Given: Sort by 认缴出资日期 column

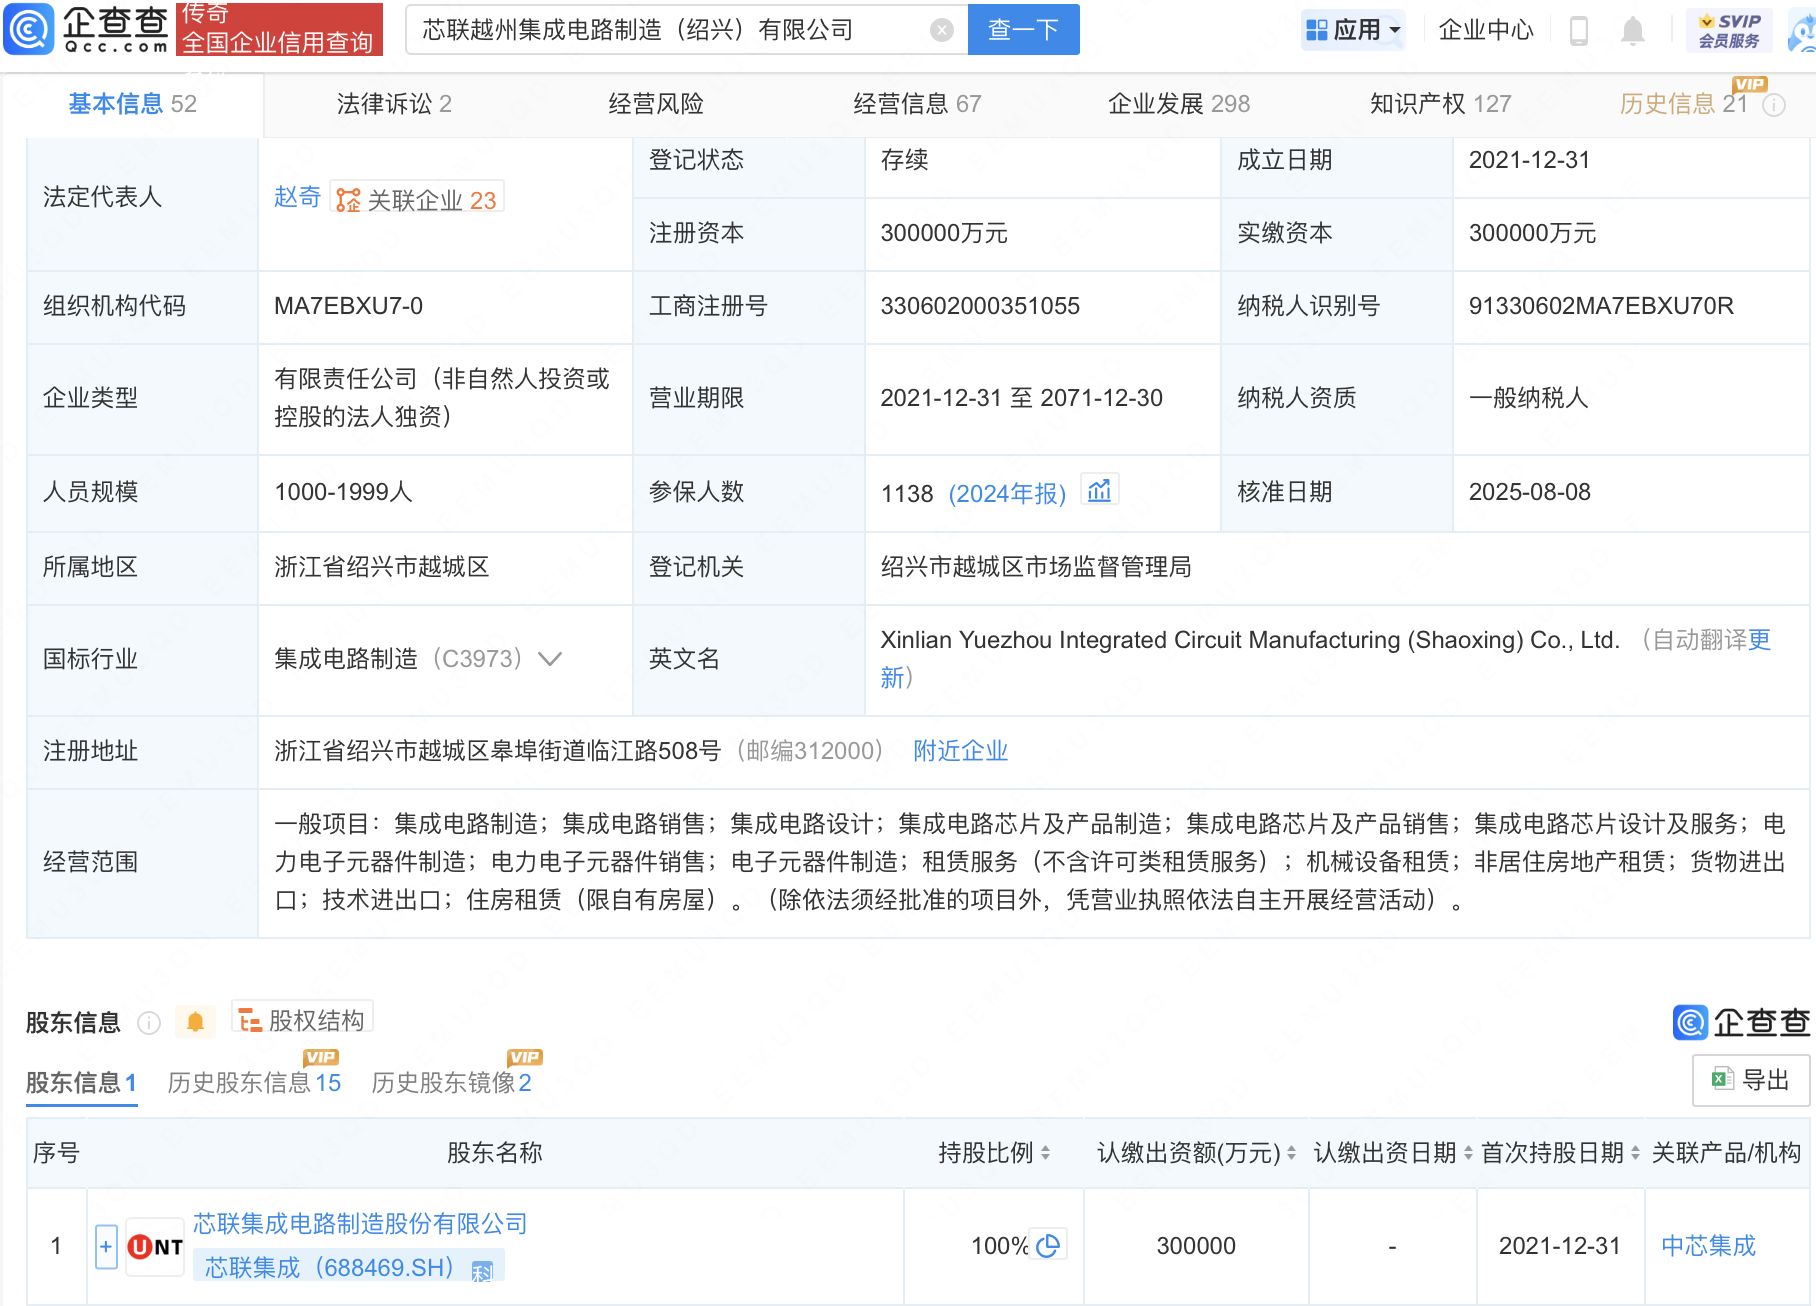Looking at the screenshot, I should tap(1468, 1153).
